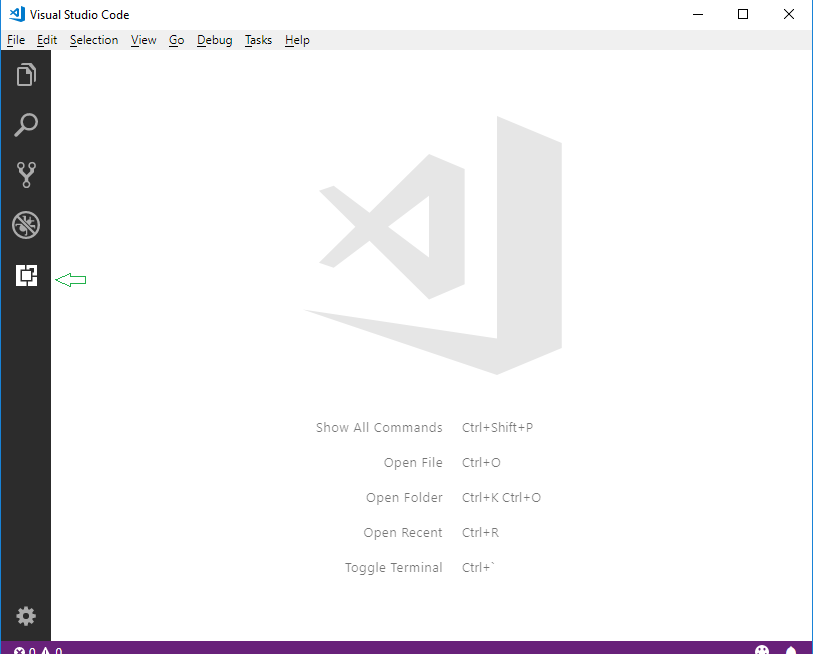
Task: Click the notifications bell in status bar
Action: pos(791,650)
